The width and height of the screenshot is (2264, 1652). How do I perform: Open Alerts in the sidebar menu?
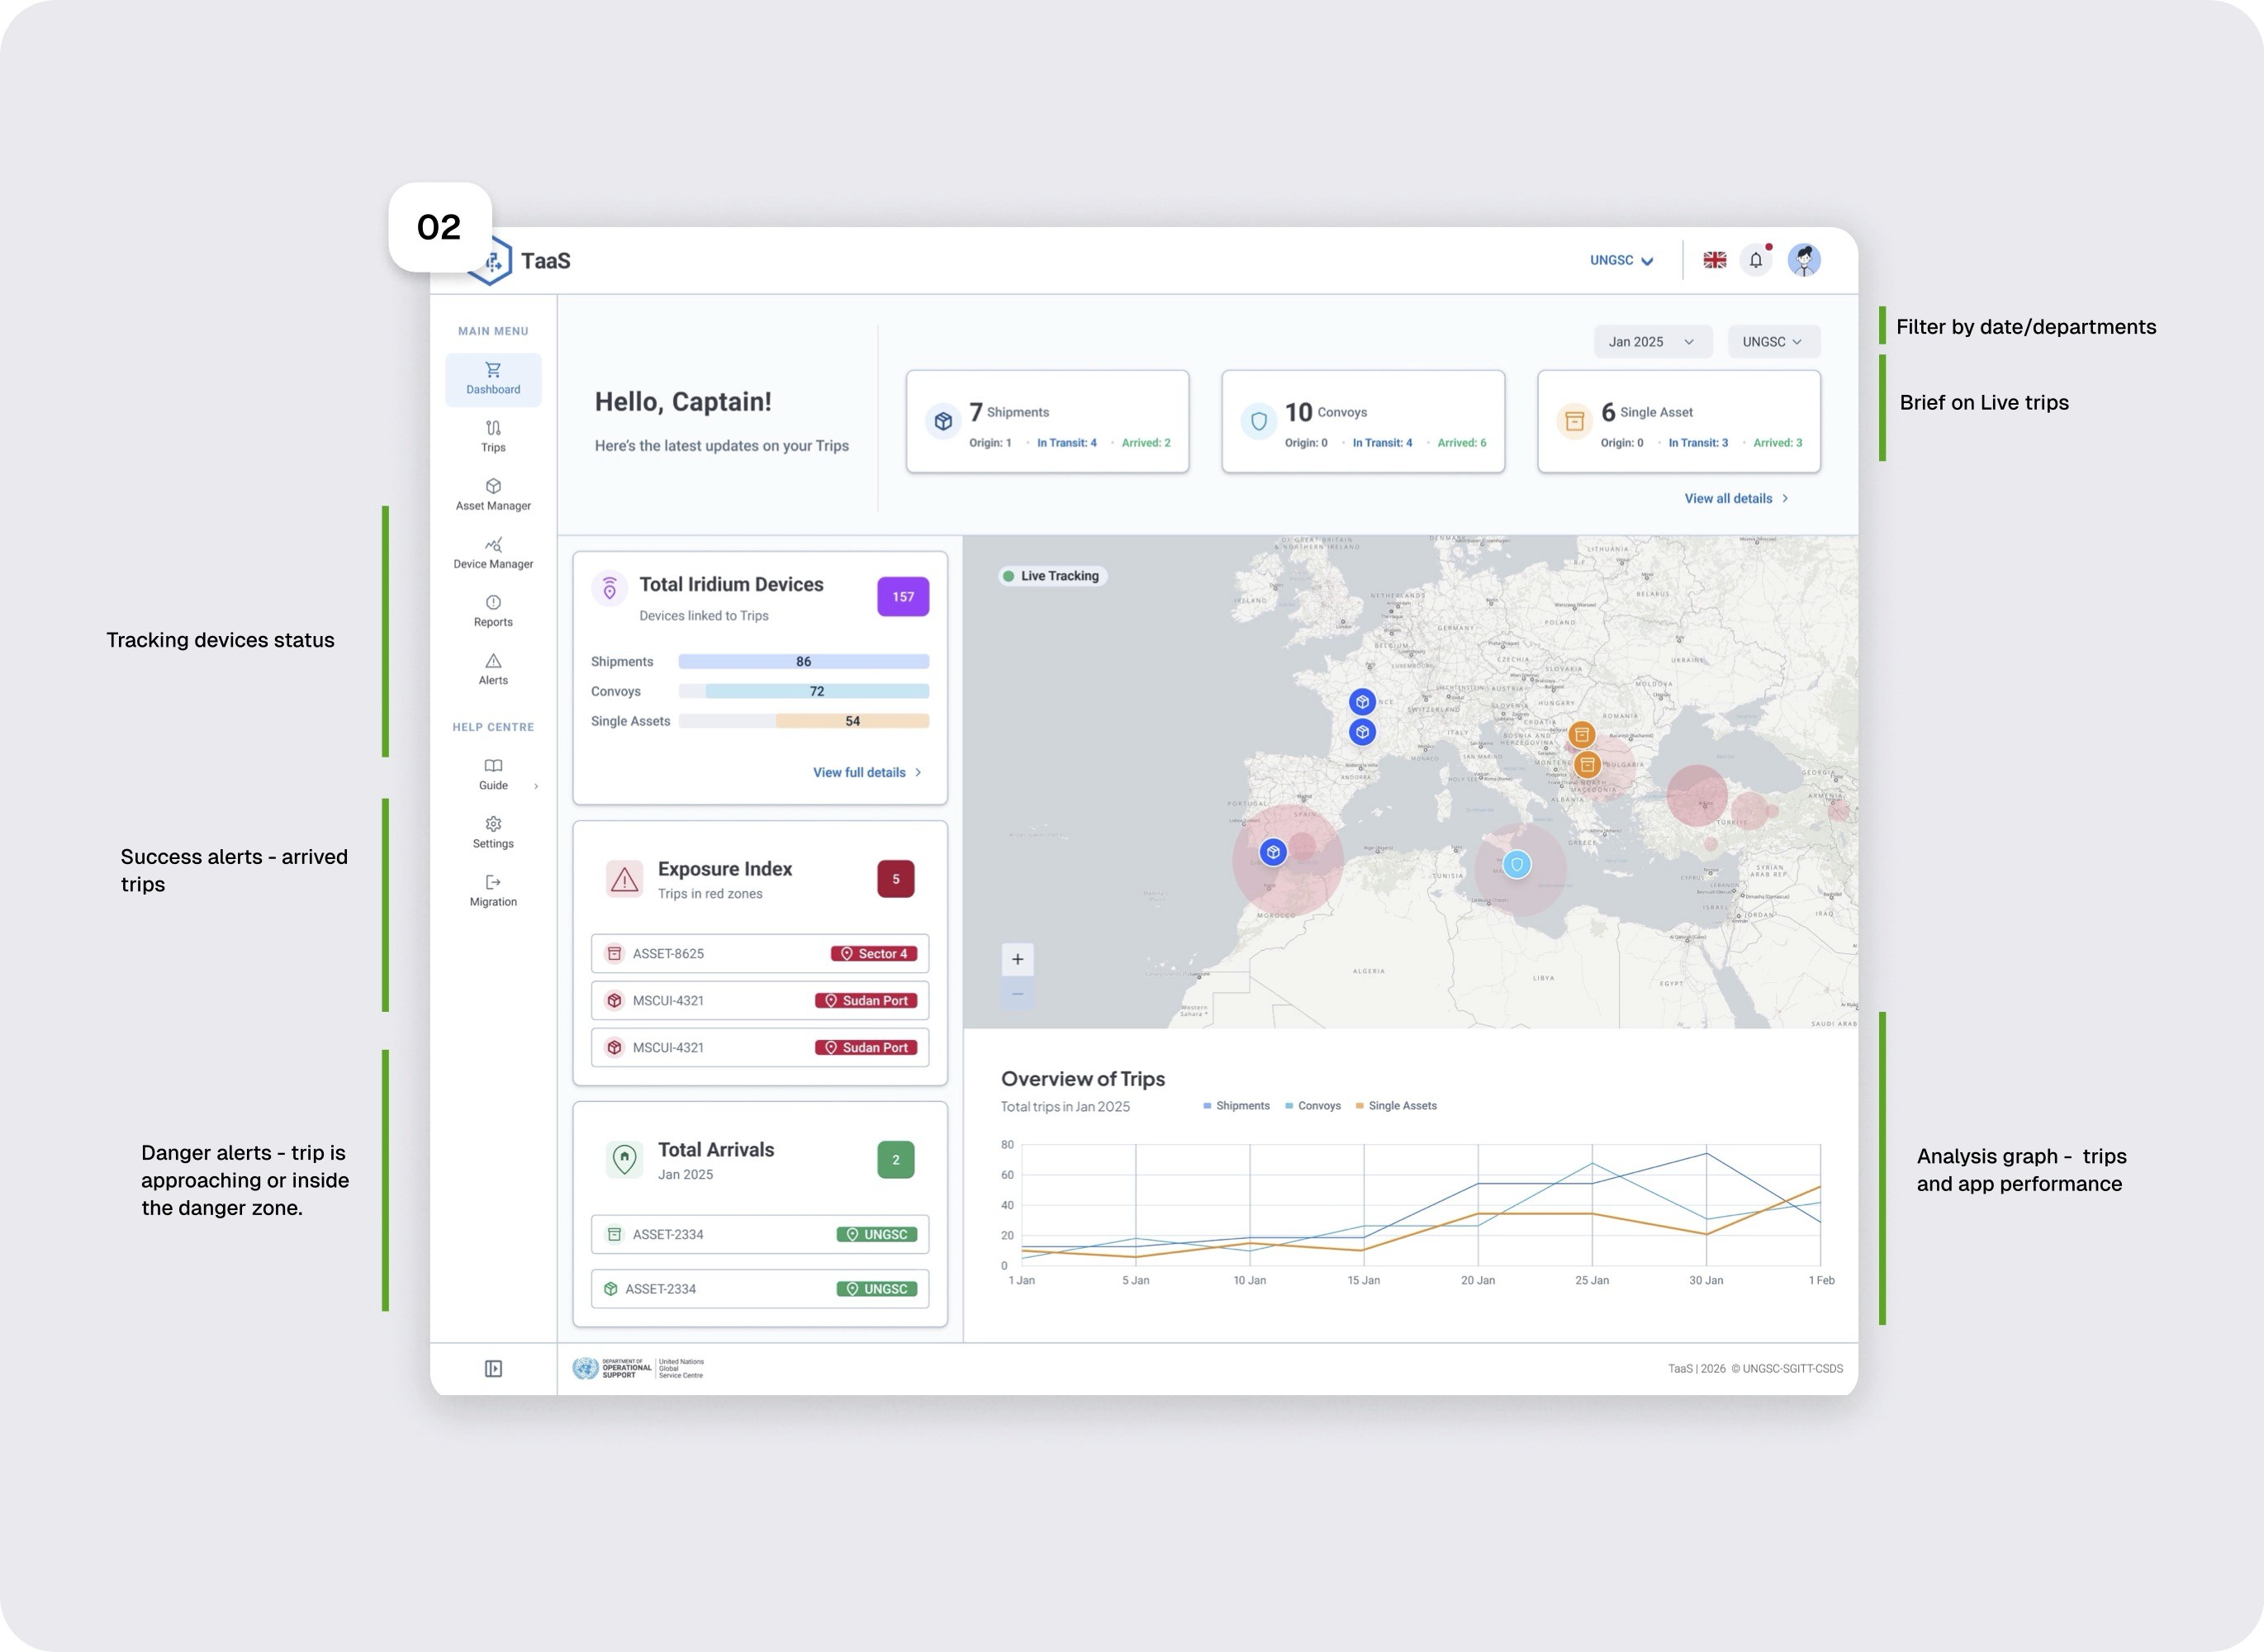(x=493, y=668)
